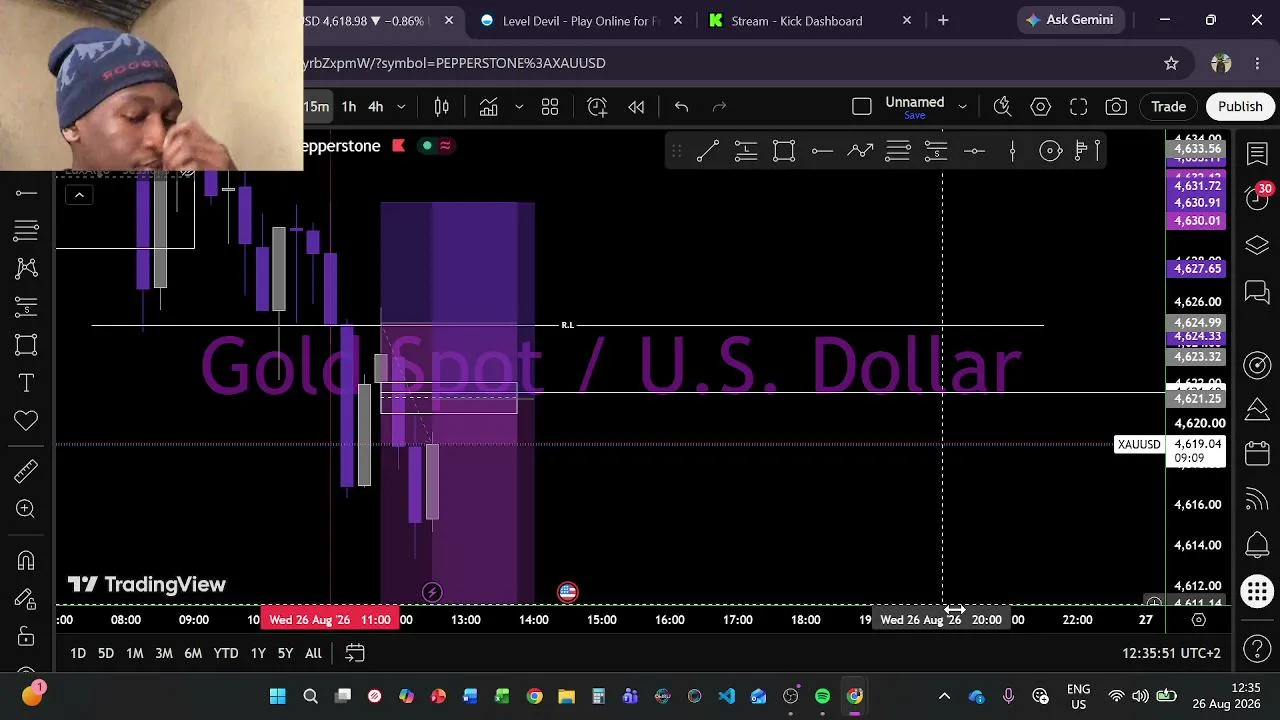Click Save under the Unnamed layout
This screenshot has width=1280, height=720.
coord(914,116)
